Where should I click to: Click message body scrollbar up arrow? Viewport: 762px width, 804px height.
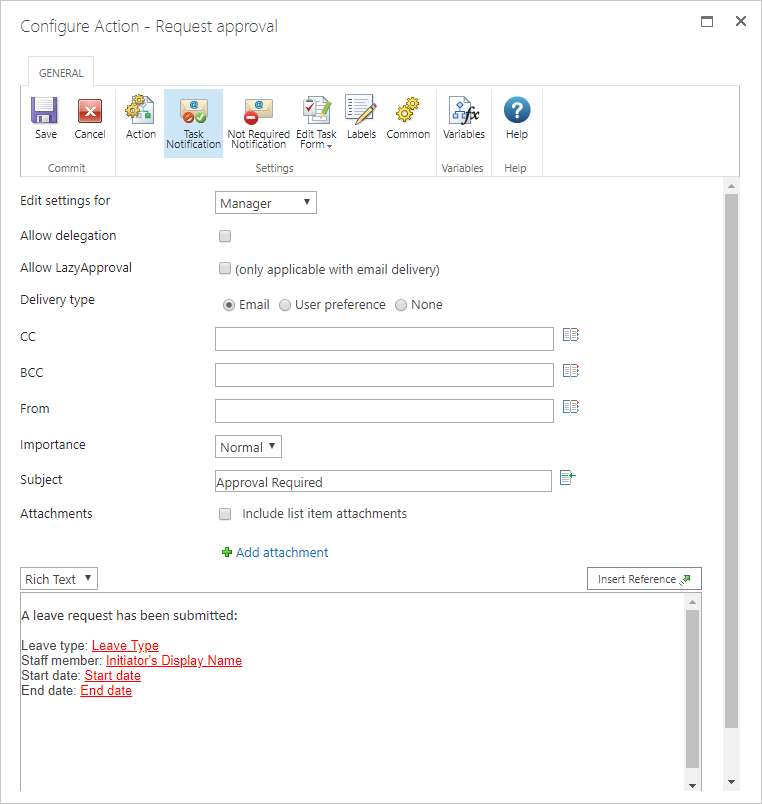[x=692, y=602]
